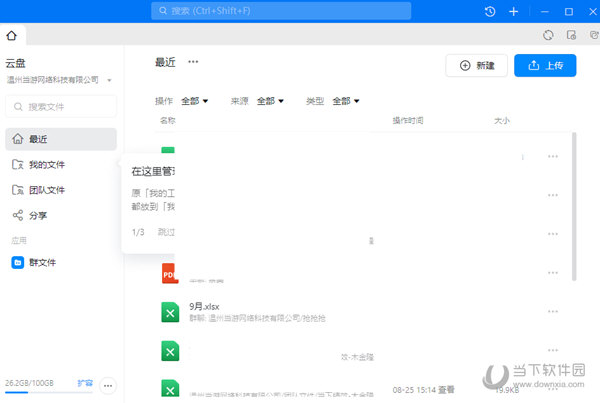Viewport: 600px width, 403px height.
Task: Open the ellipsis menu next to 最近 heading
Action: tap(193, 62)
